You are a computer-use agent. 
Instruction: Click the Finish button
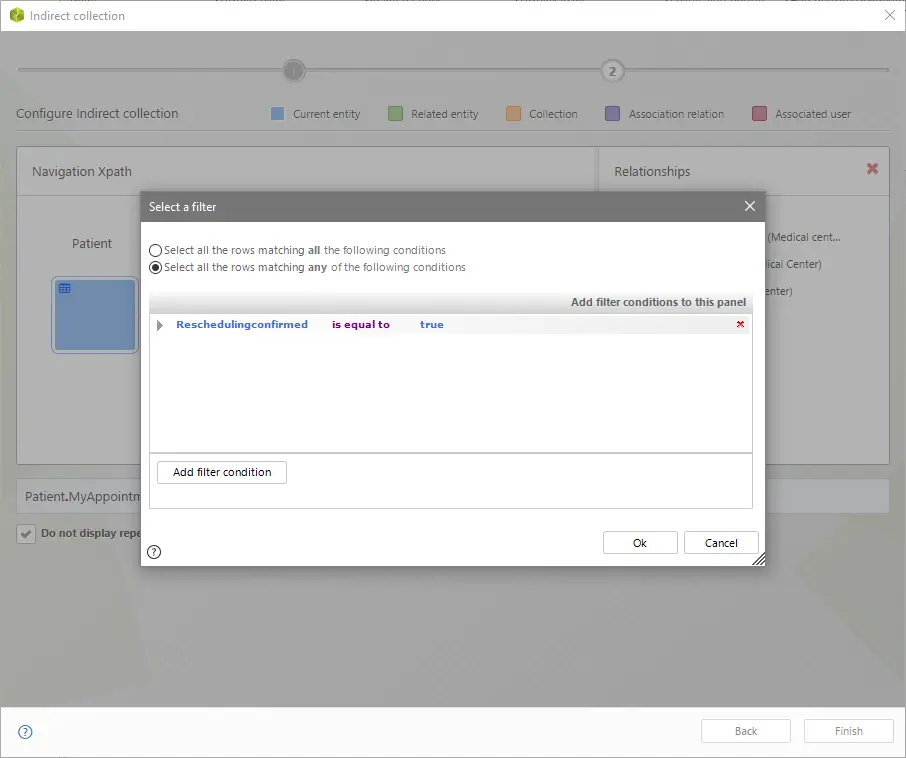click(849, 731)
